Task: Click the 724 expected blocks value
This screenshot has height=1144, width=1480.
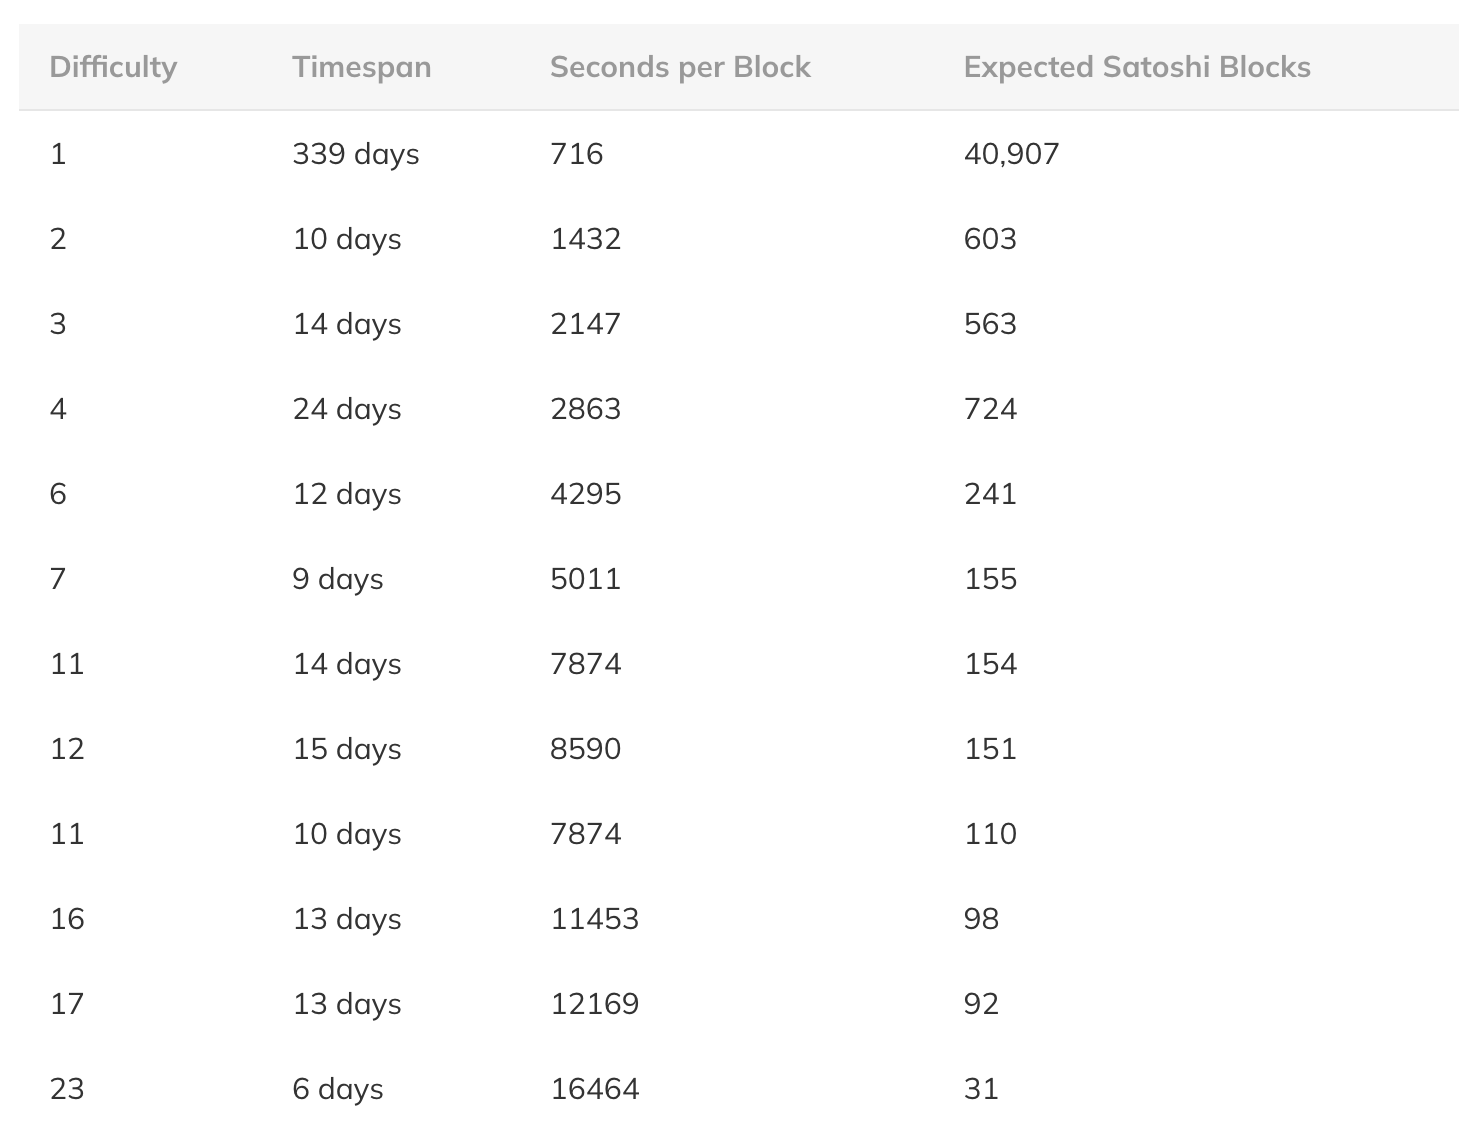Action: click(990, 409)
